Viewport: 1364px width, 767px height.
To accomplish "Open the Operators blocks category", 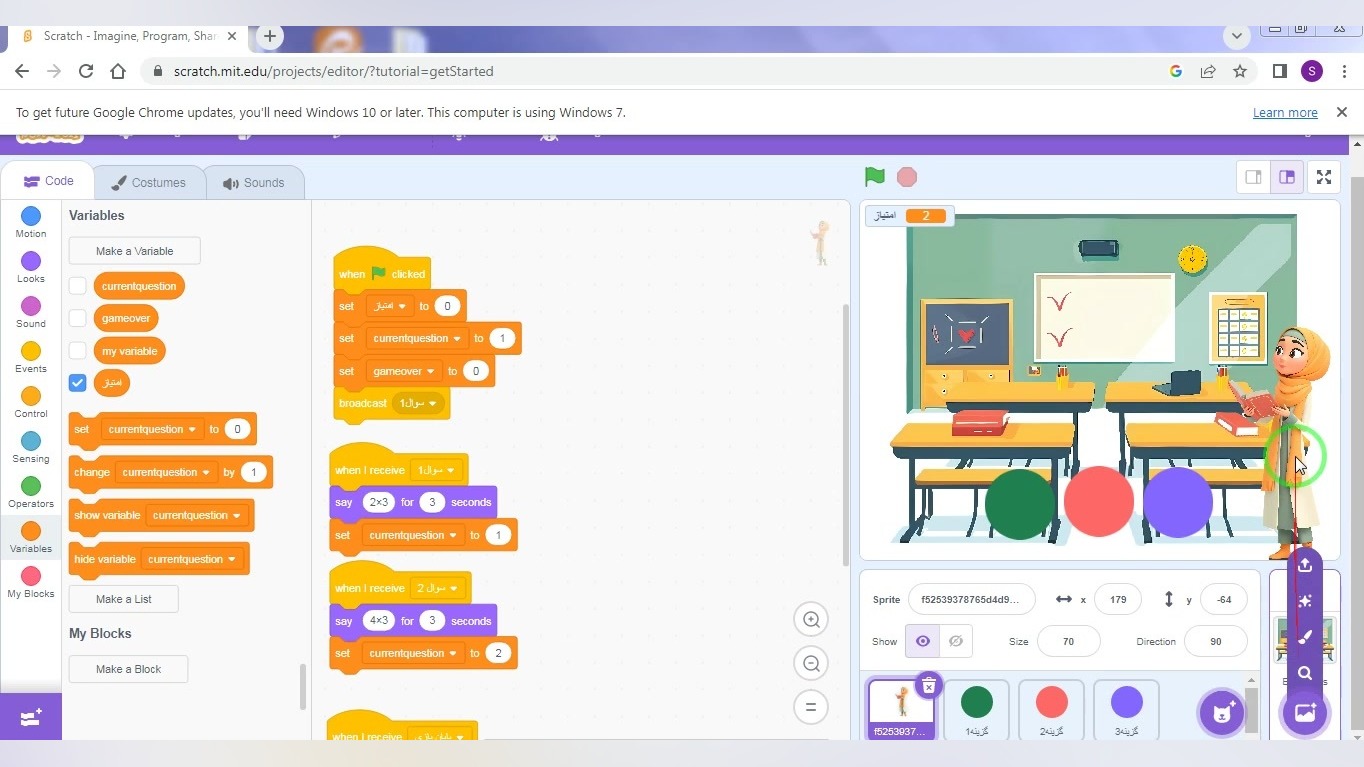I will coord(31,493).
